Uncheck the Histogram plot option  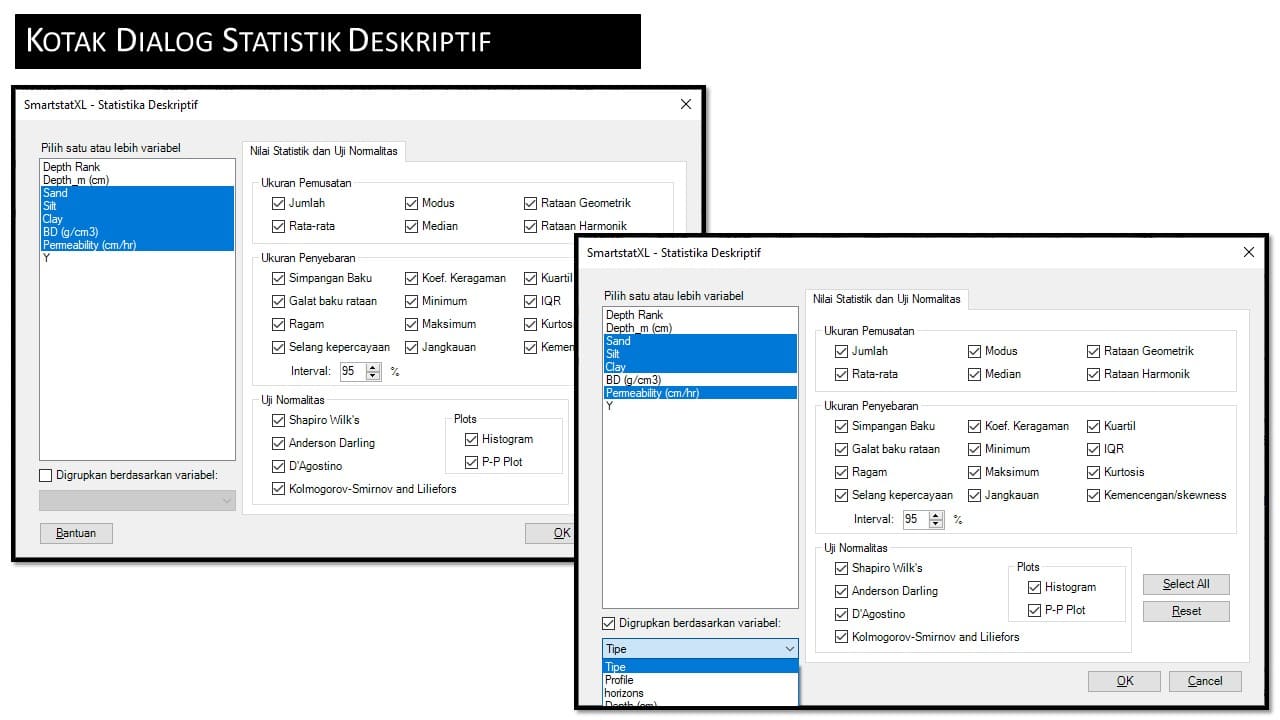pos(1035,587)
